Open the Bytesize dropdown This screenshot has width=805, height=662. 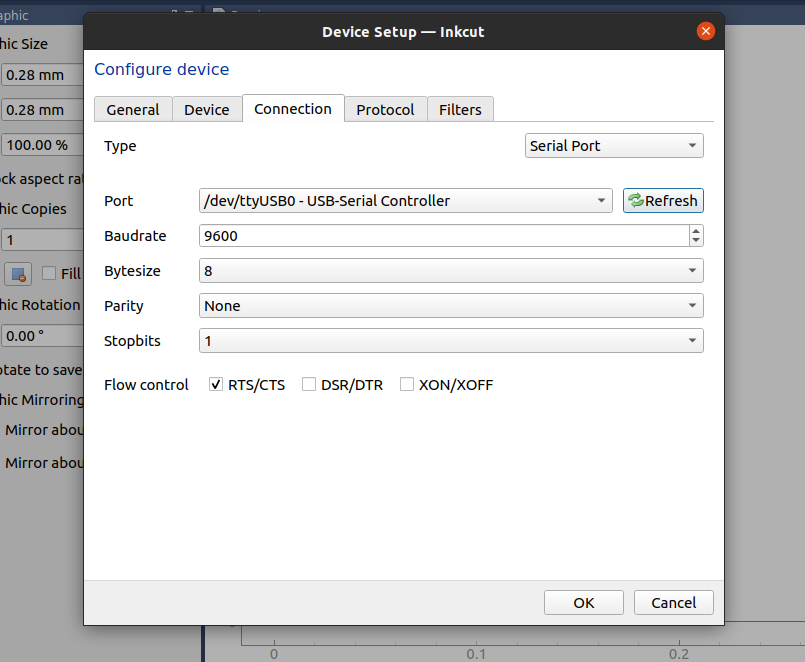pyautogui.click(x=451, y=271)
